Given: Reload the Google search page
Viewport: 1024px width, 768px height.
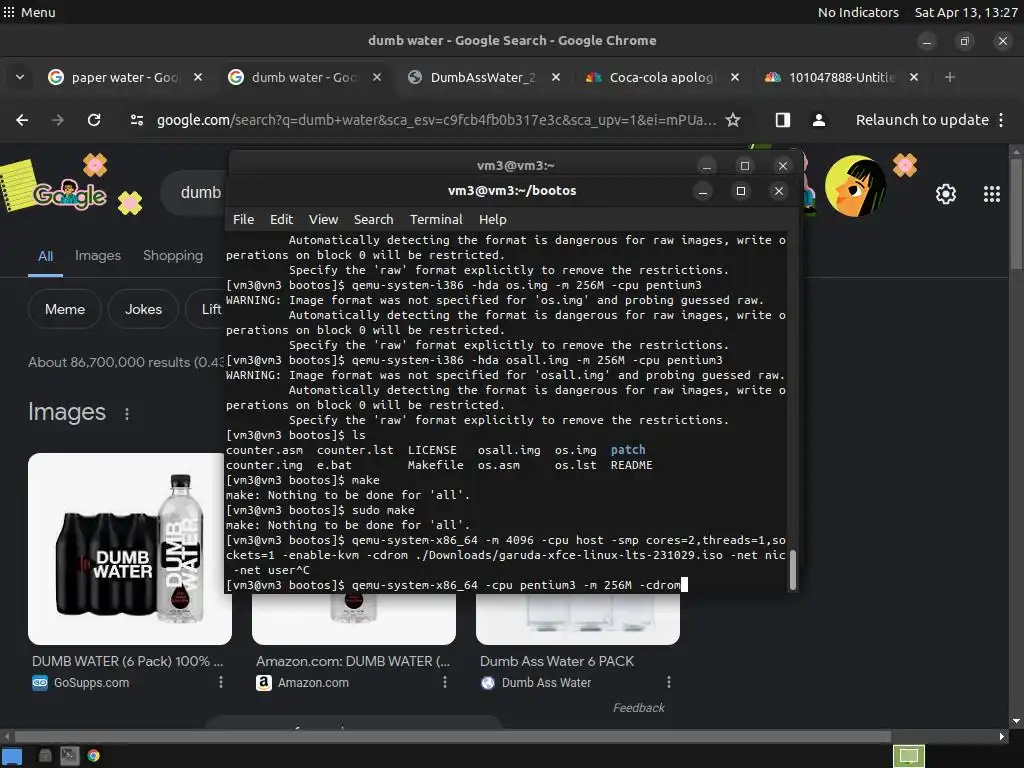Looking at the screenshot, I should 94,120.
